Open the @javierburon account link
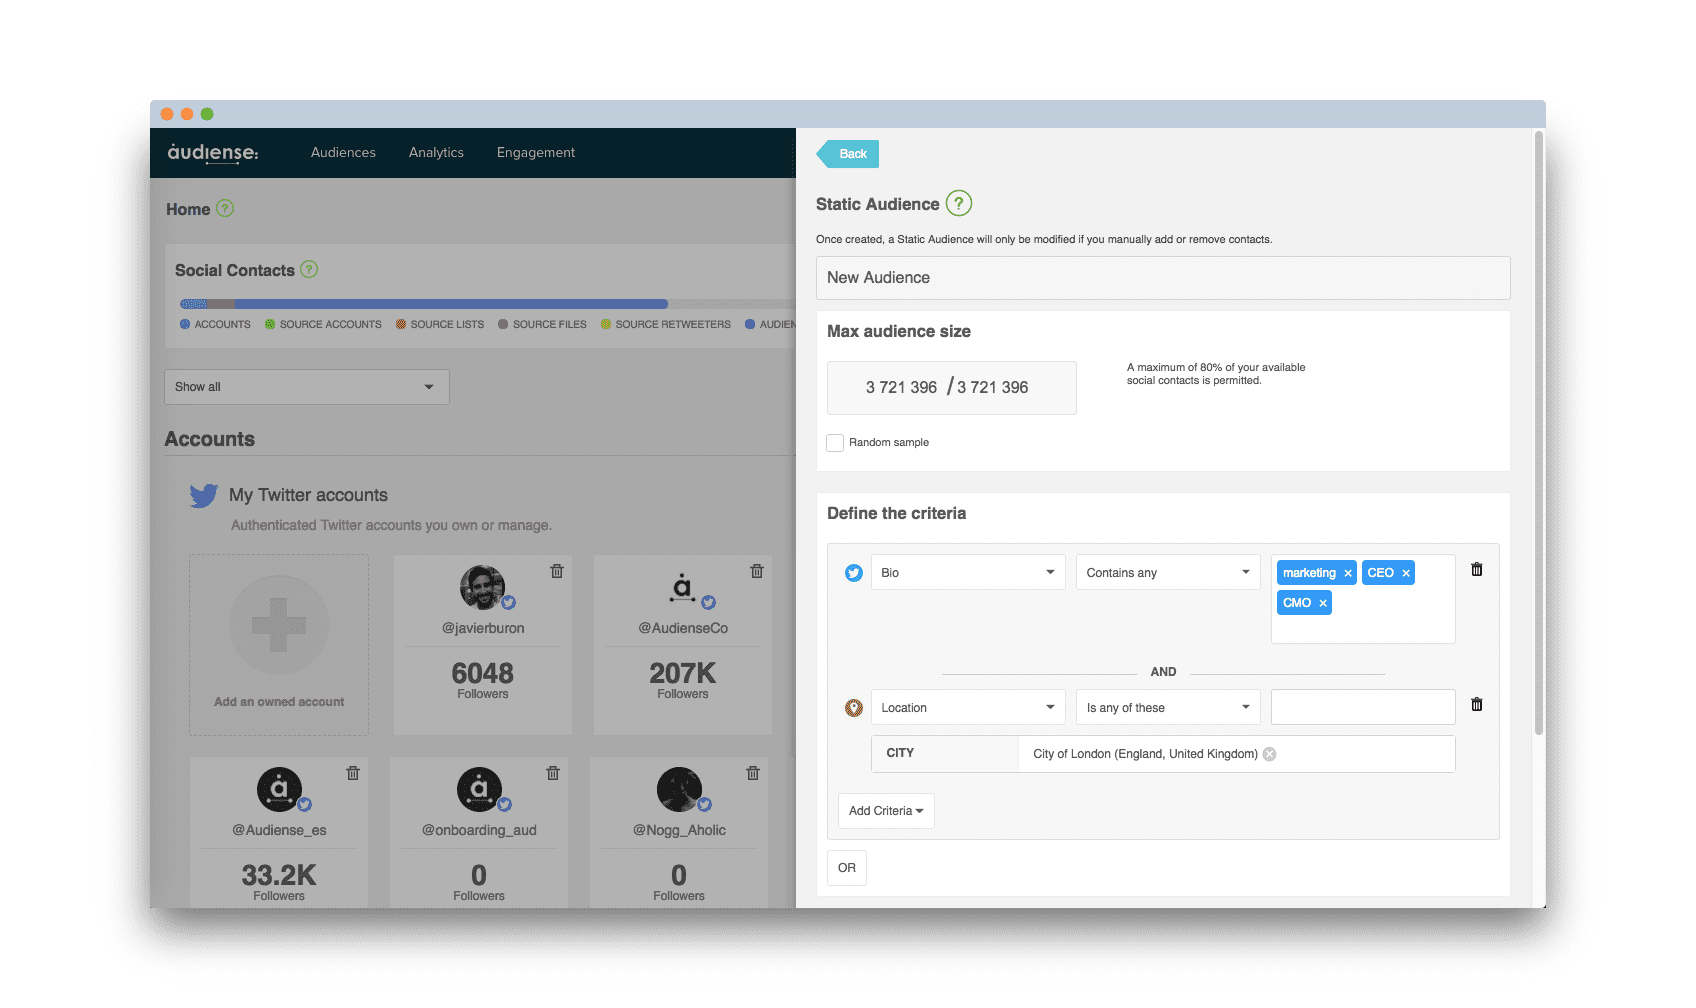The width and height of the screenshot is (1696, 1008). point(483,628)
